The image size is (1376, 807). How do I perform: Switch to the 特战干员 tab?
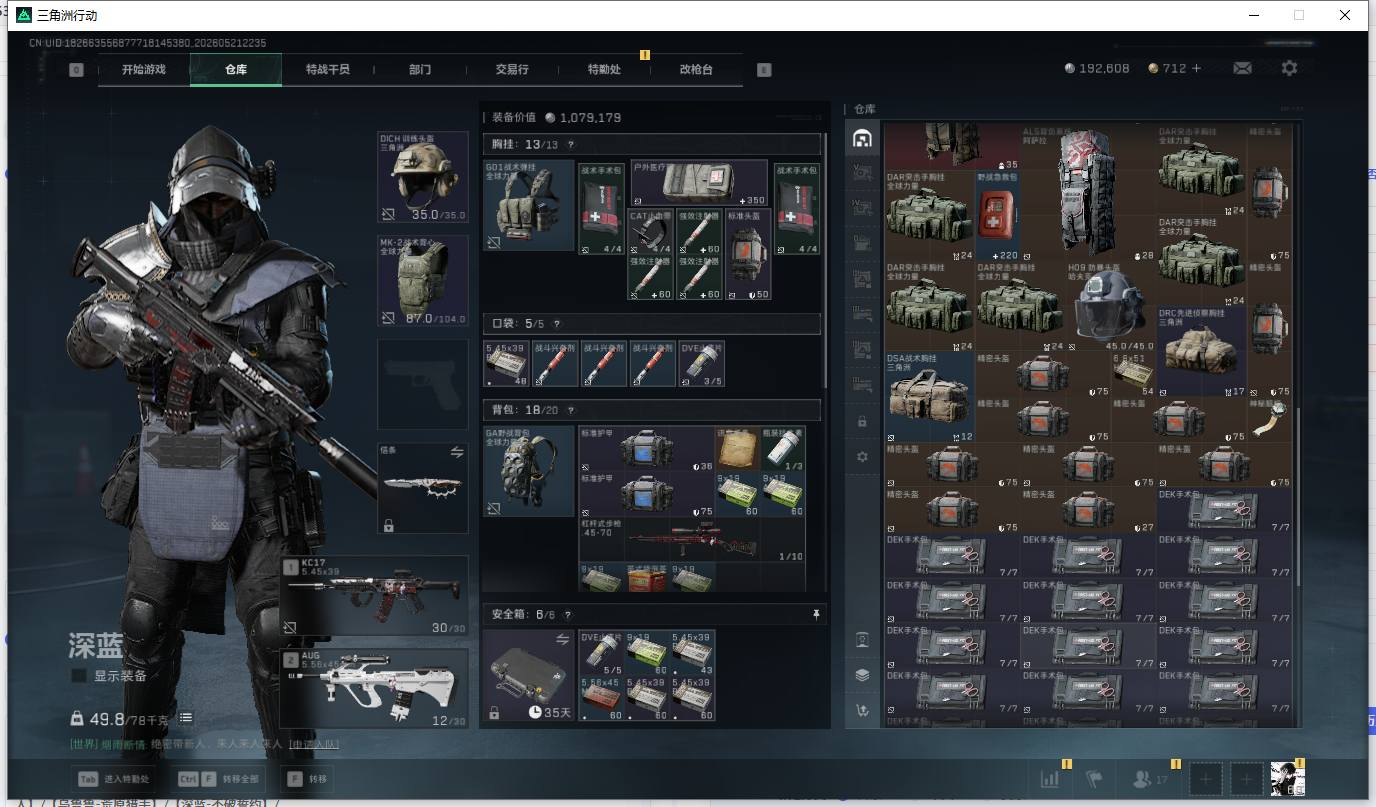[x=327, y=70]
